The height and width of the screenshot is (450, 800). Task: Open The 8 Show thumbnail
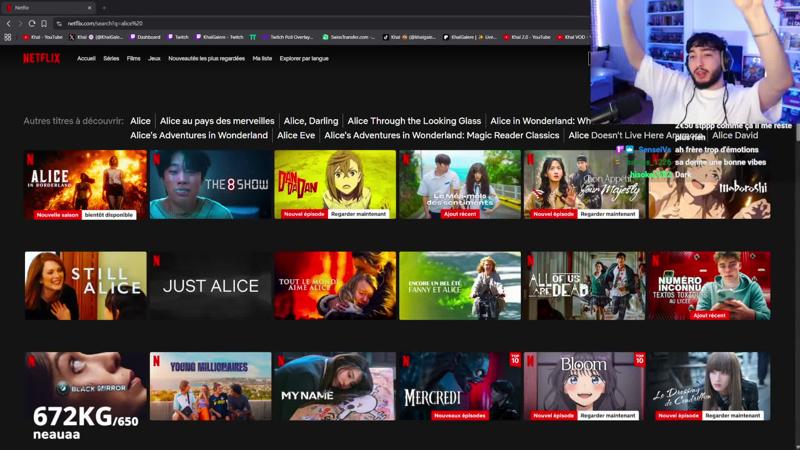[x=211, y=184]
